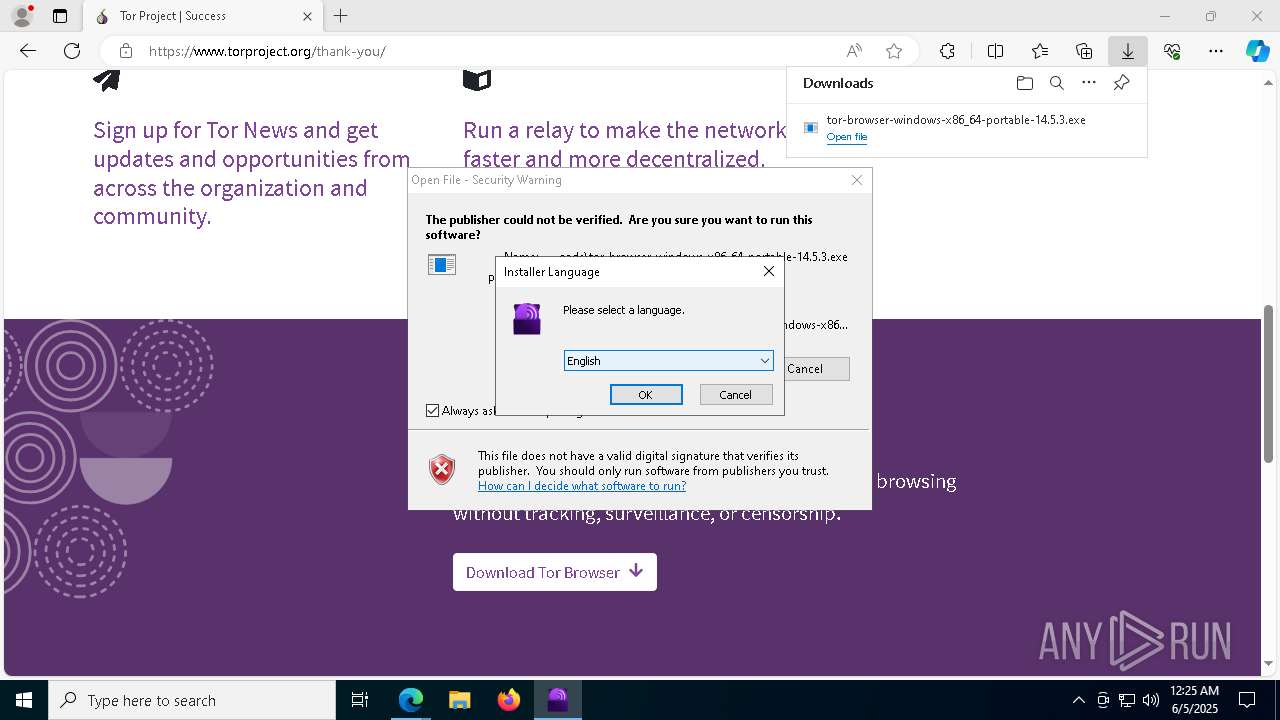Search downloads magnifier icon
Image resolution: width=1280 pixels, height=720 pixels.
coord(1057,83)
